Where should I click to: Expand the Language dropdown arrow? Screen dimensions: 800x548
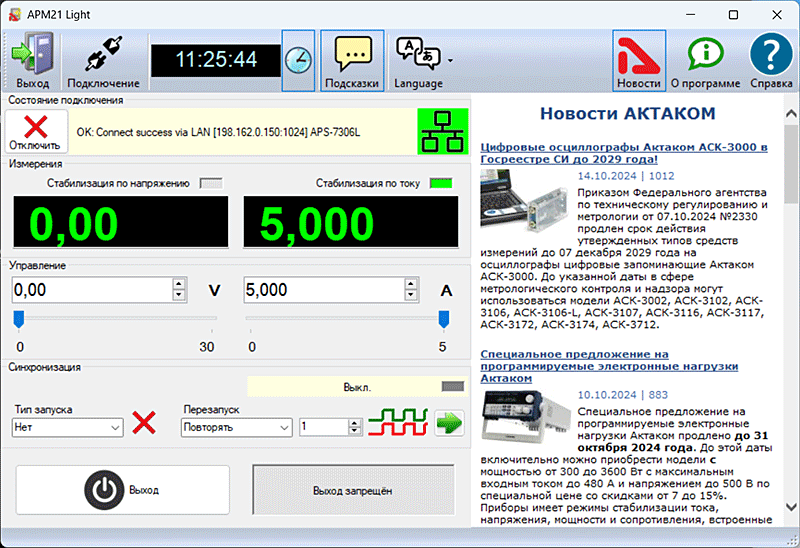click(450, 61)
